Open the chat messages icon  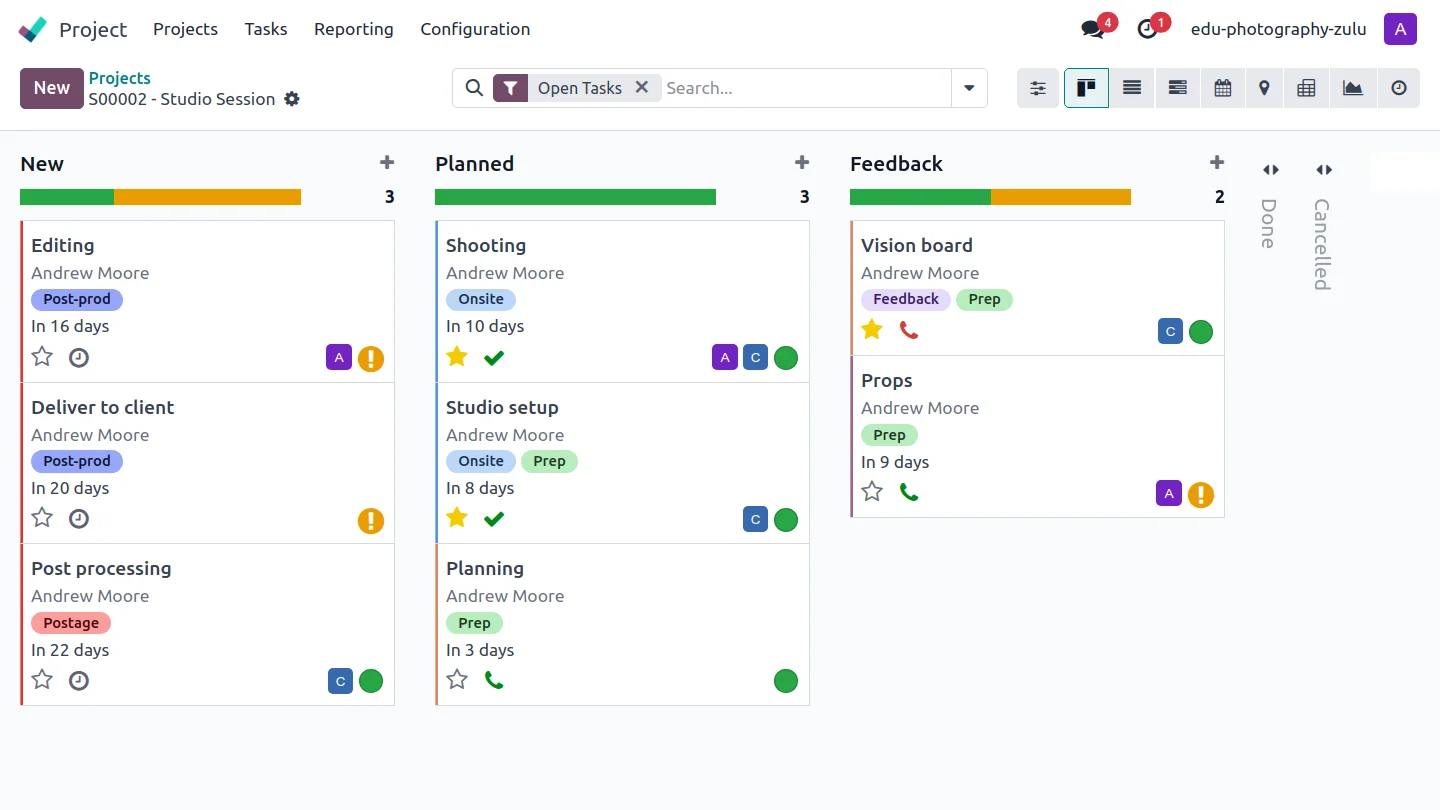[x=1093, y=29]
